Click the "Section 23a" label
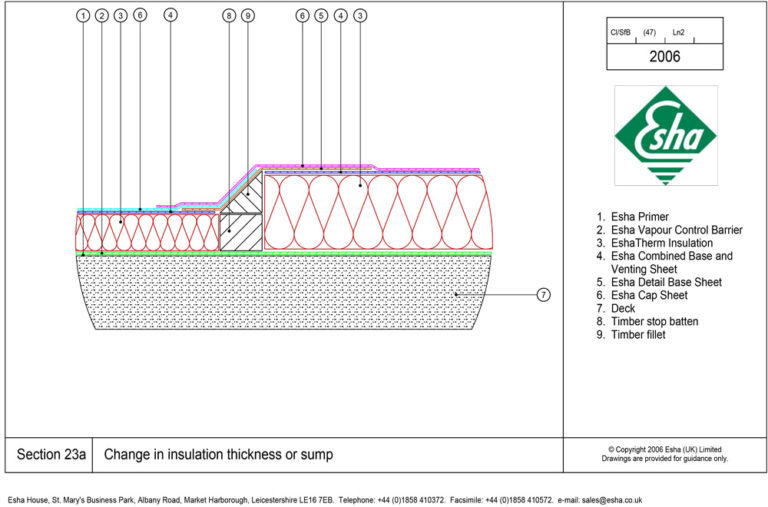This screenshot has height=507, width=768. click(x=51, y=454)
